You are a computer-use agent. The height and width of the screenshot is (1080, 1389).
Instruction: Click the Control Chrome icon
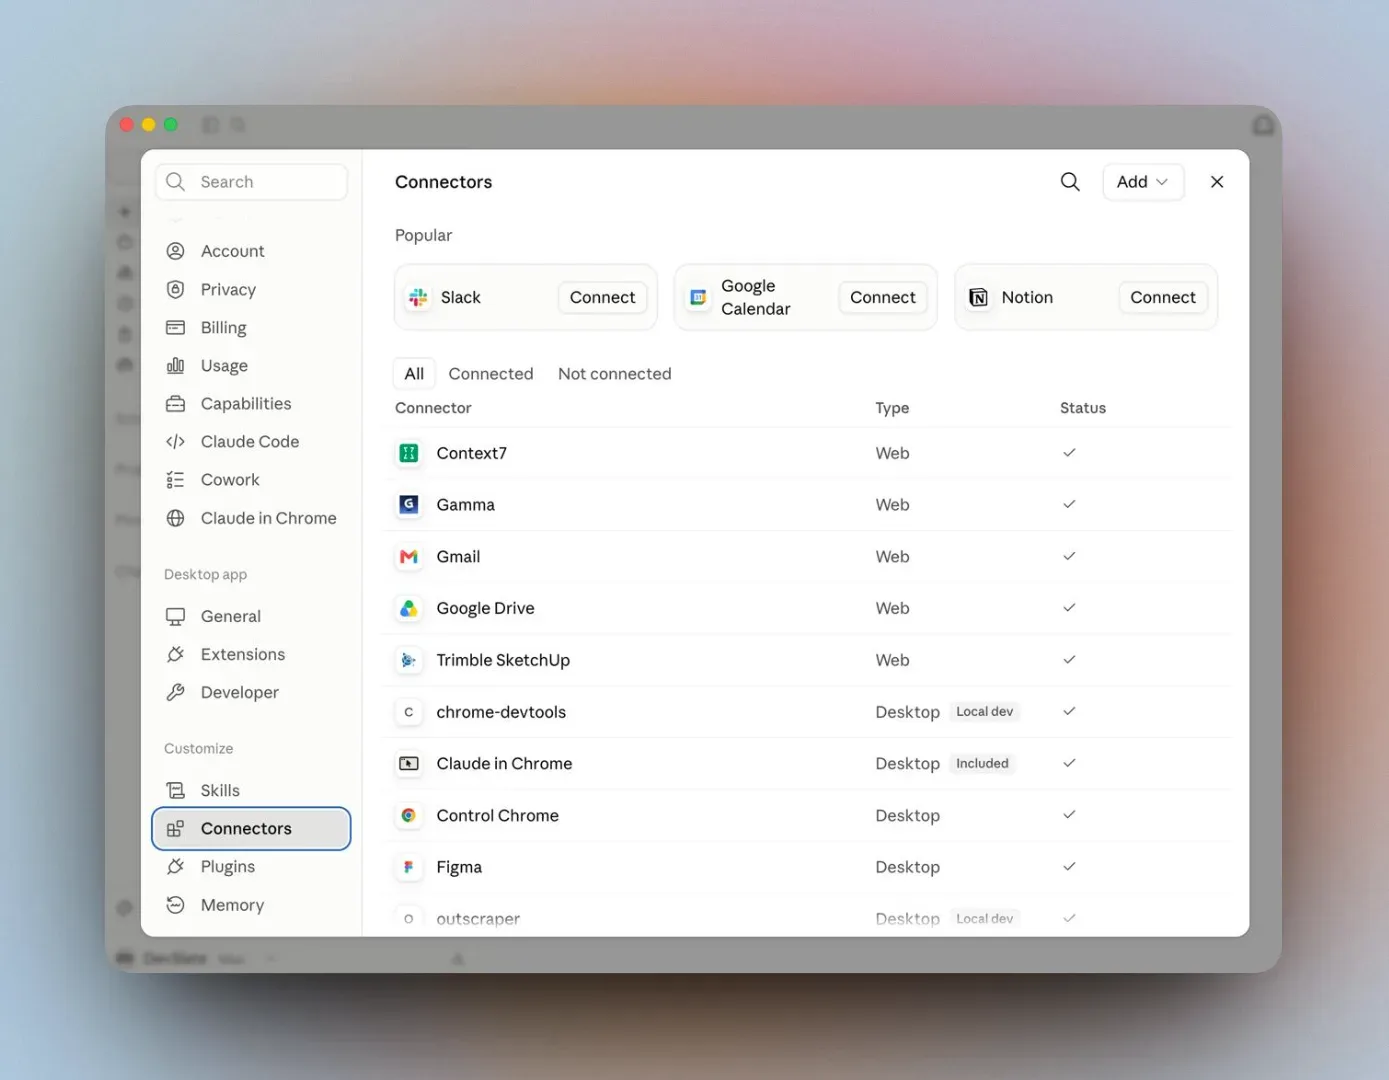pyautogui.click(x=409, y=815)
